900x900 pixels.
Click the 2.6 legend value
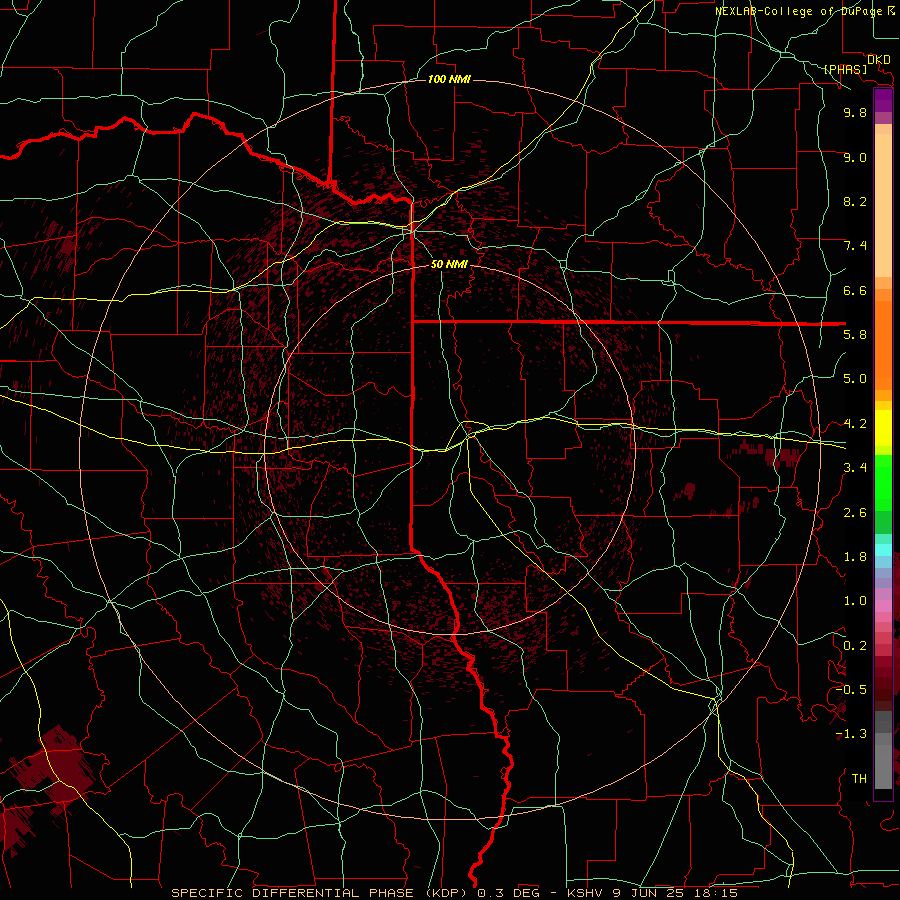(x=855, y=513)
